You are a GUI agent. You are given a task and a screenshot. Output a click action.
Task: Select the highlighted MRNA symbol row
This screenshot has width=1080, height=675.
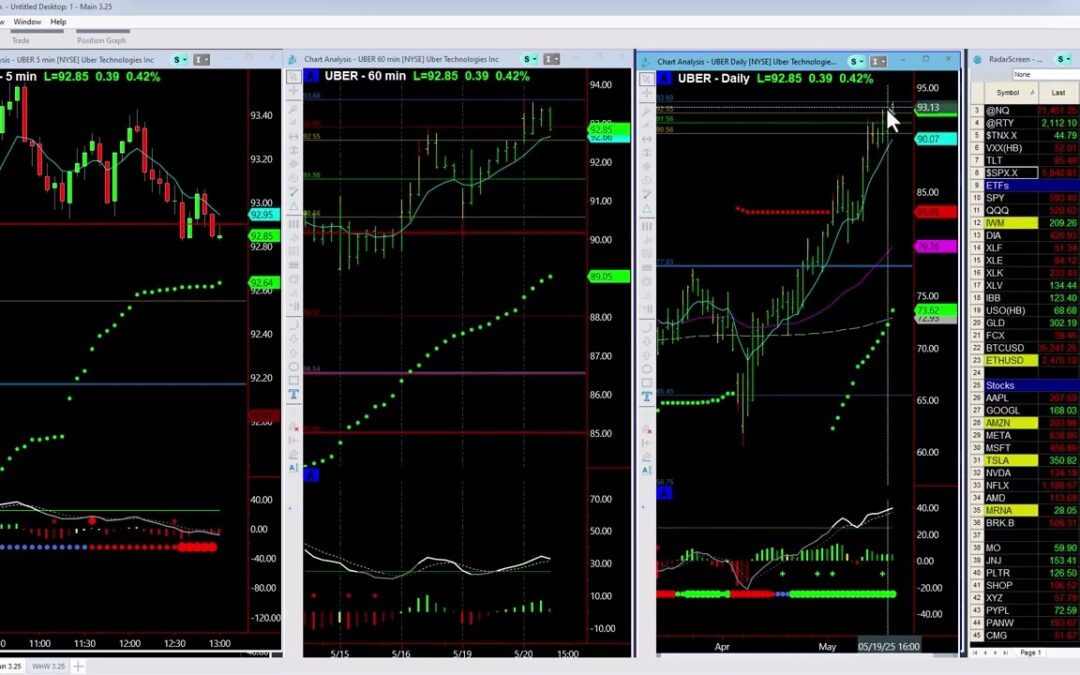click(x=1025, y=510)
